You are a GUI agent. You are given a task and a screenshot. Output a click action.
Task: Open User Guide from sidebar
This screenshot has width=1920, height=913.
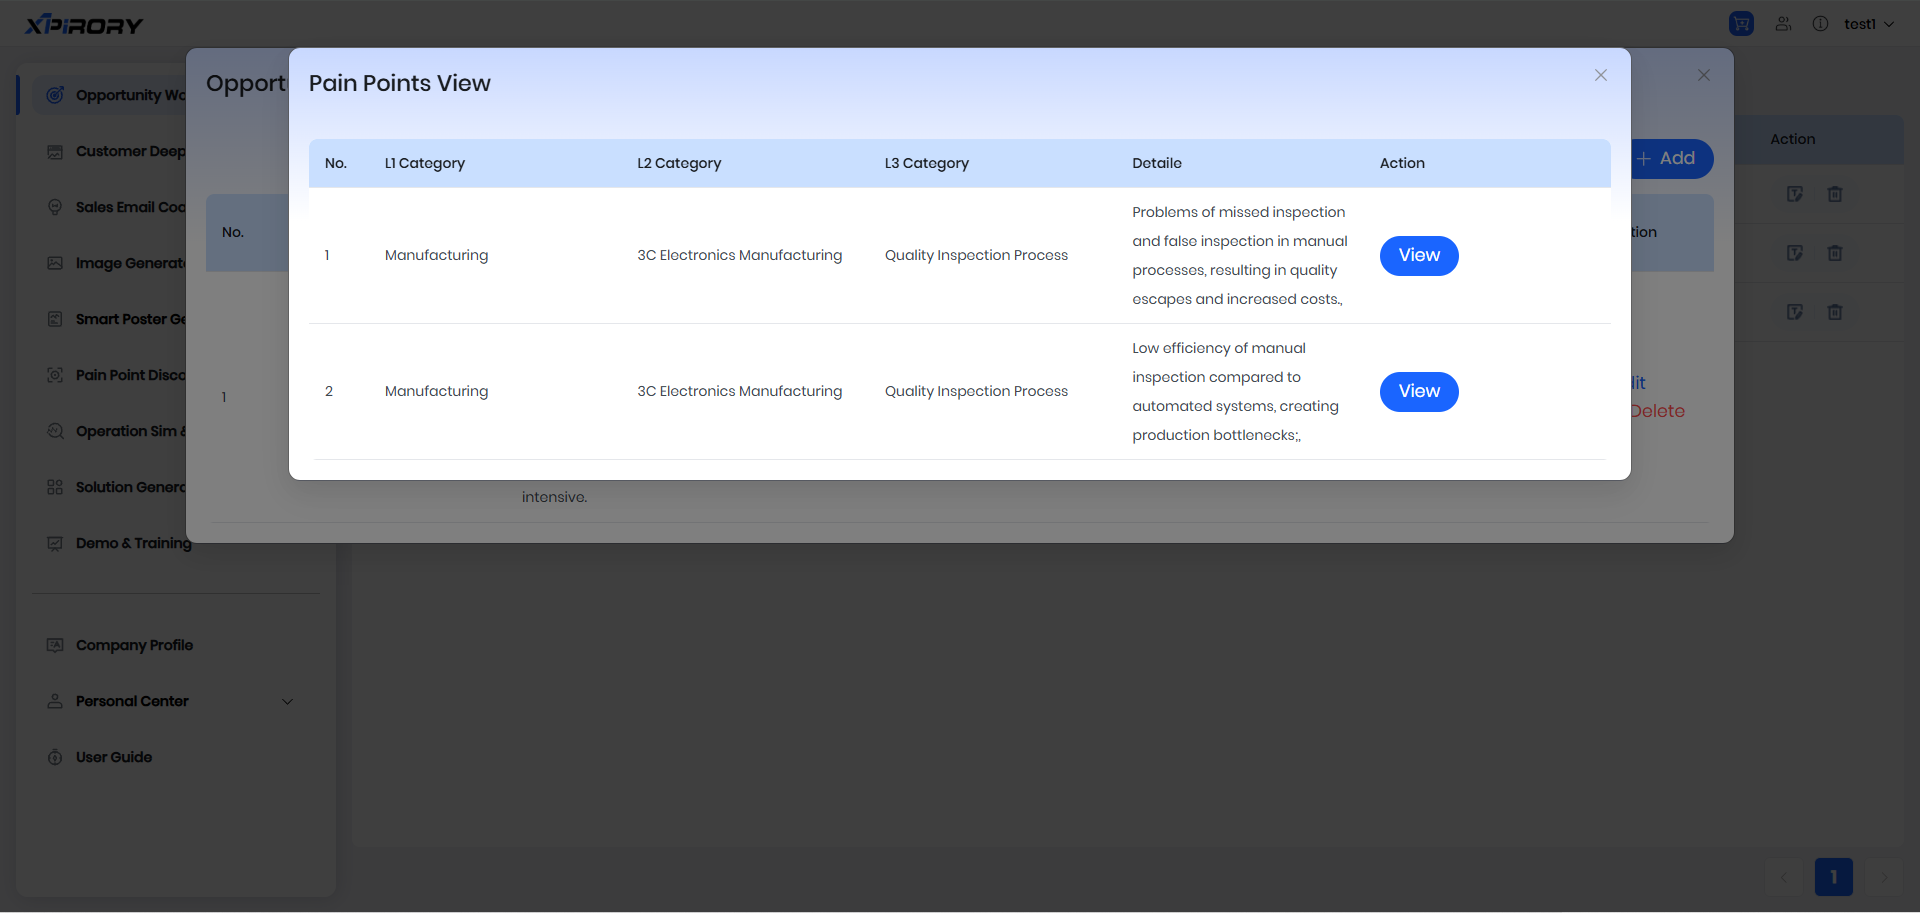pos(114,758)
